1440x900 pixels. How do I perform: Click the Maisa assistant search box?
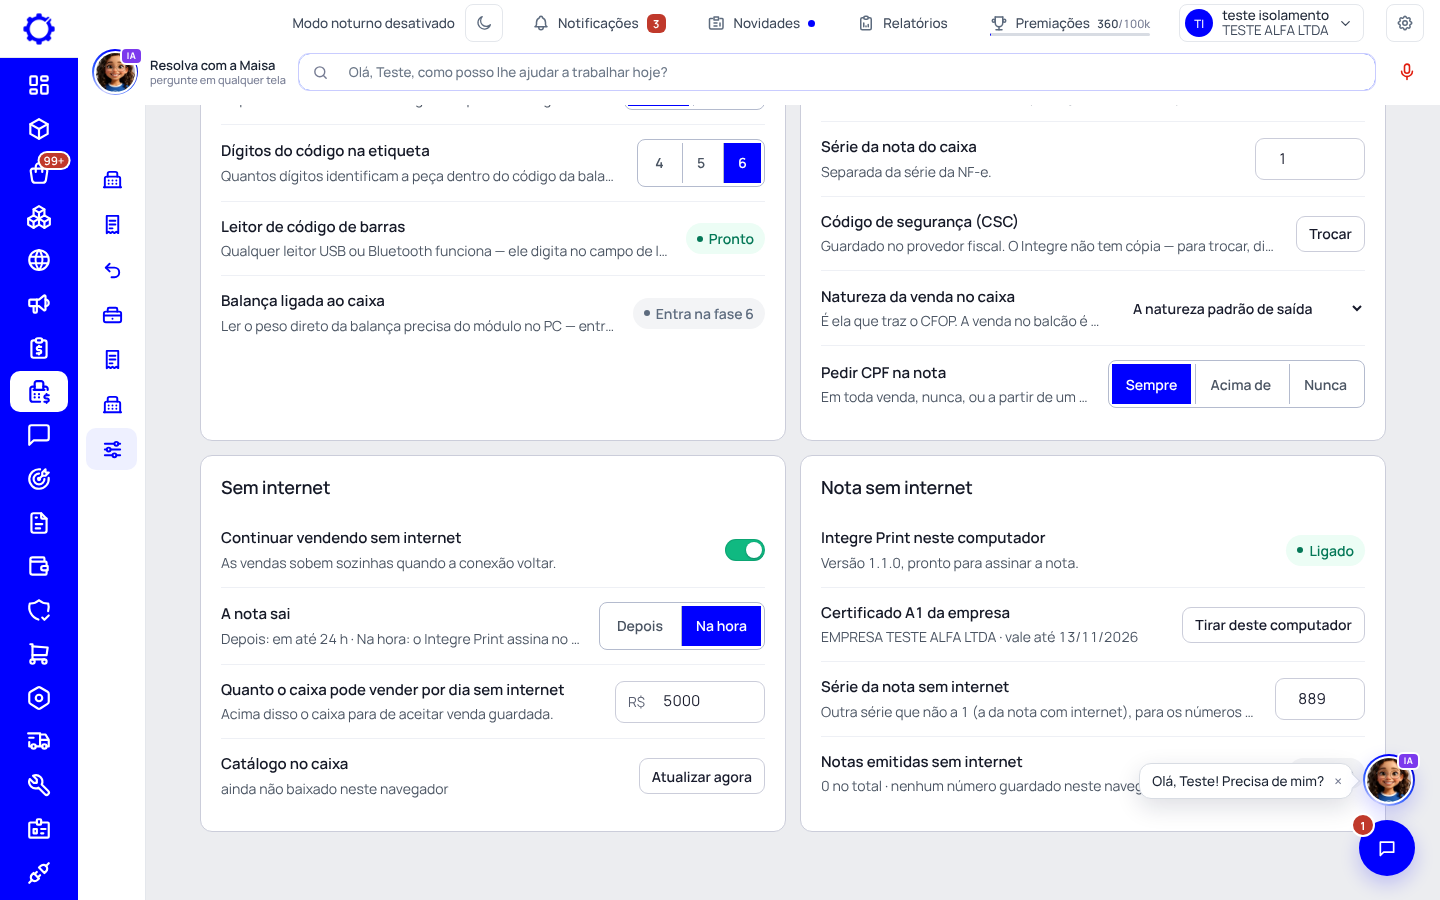(x=837, y=72)
